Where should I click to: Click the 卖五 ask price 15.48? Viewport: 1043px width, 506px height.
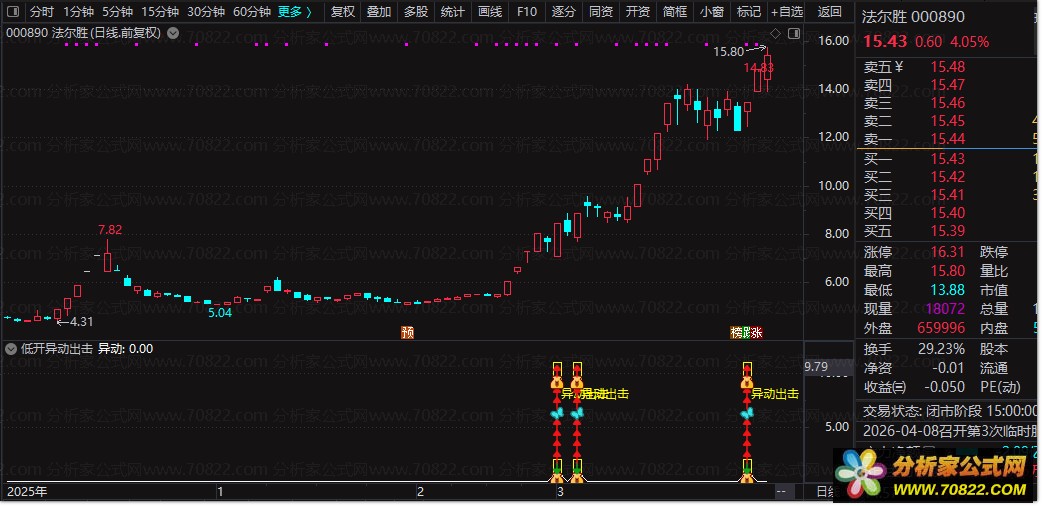[x=948, y=66]
